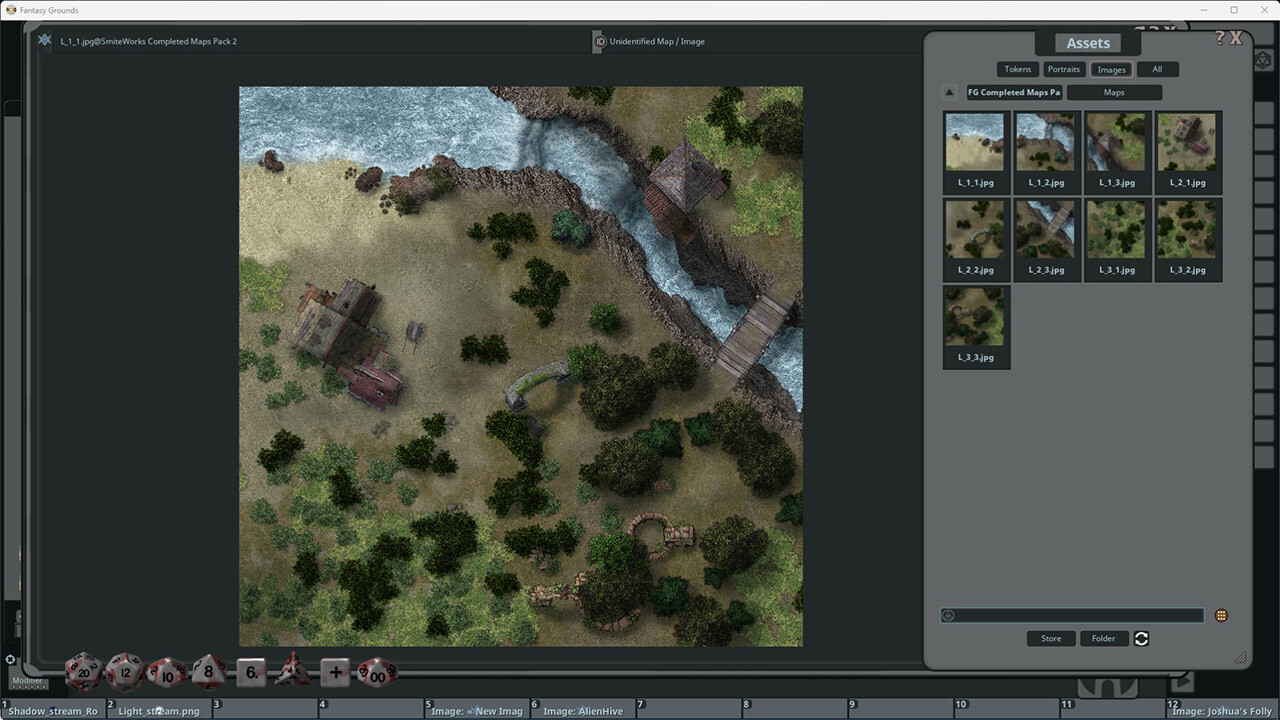Roll the d12 die

point(124,672)
